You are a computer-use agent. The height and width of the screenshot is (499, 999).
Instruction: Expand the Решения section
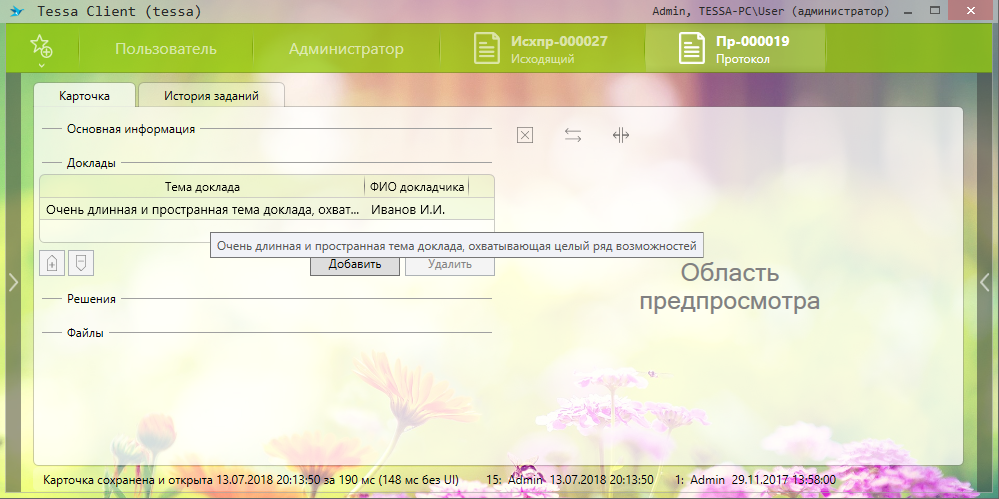pyautogui.click(x=91, y=298)
